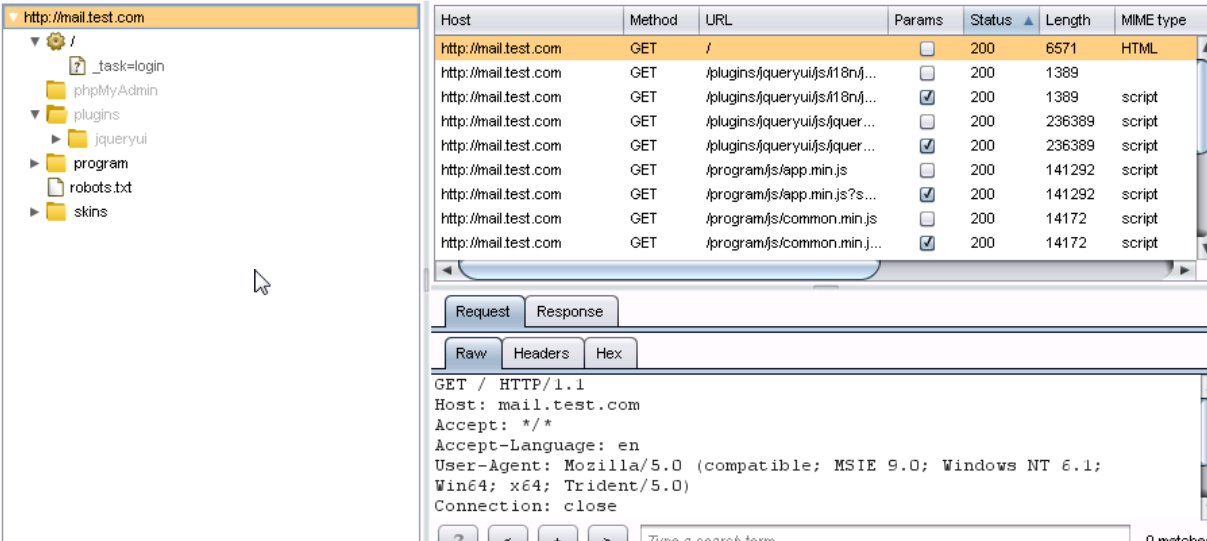This screenshot has height=541, width=1207.
Task: Sort table by Status column
Action: [1000, 20]
